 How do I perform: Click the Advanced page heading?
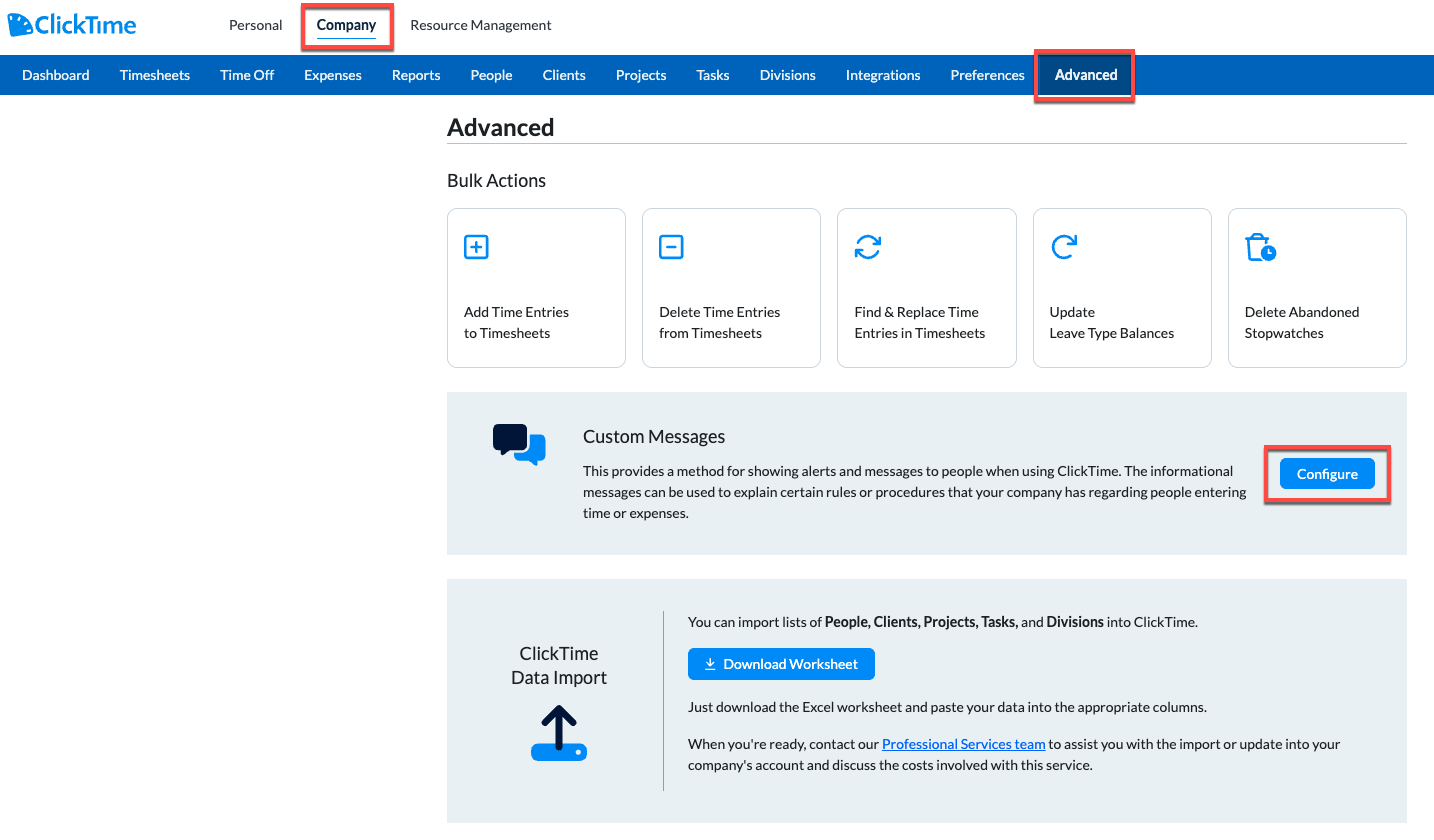[501, 128]
